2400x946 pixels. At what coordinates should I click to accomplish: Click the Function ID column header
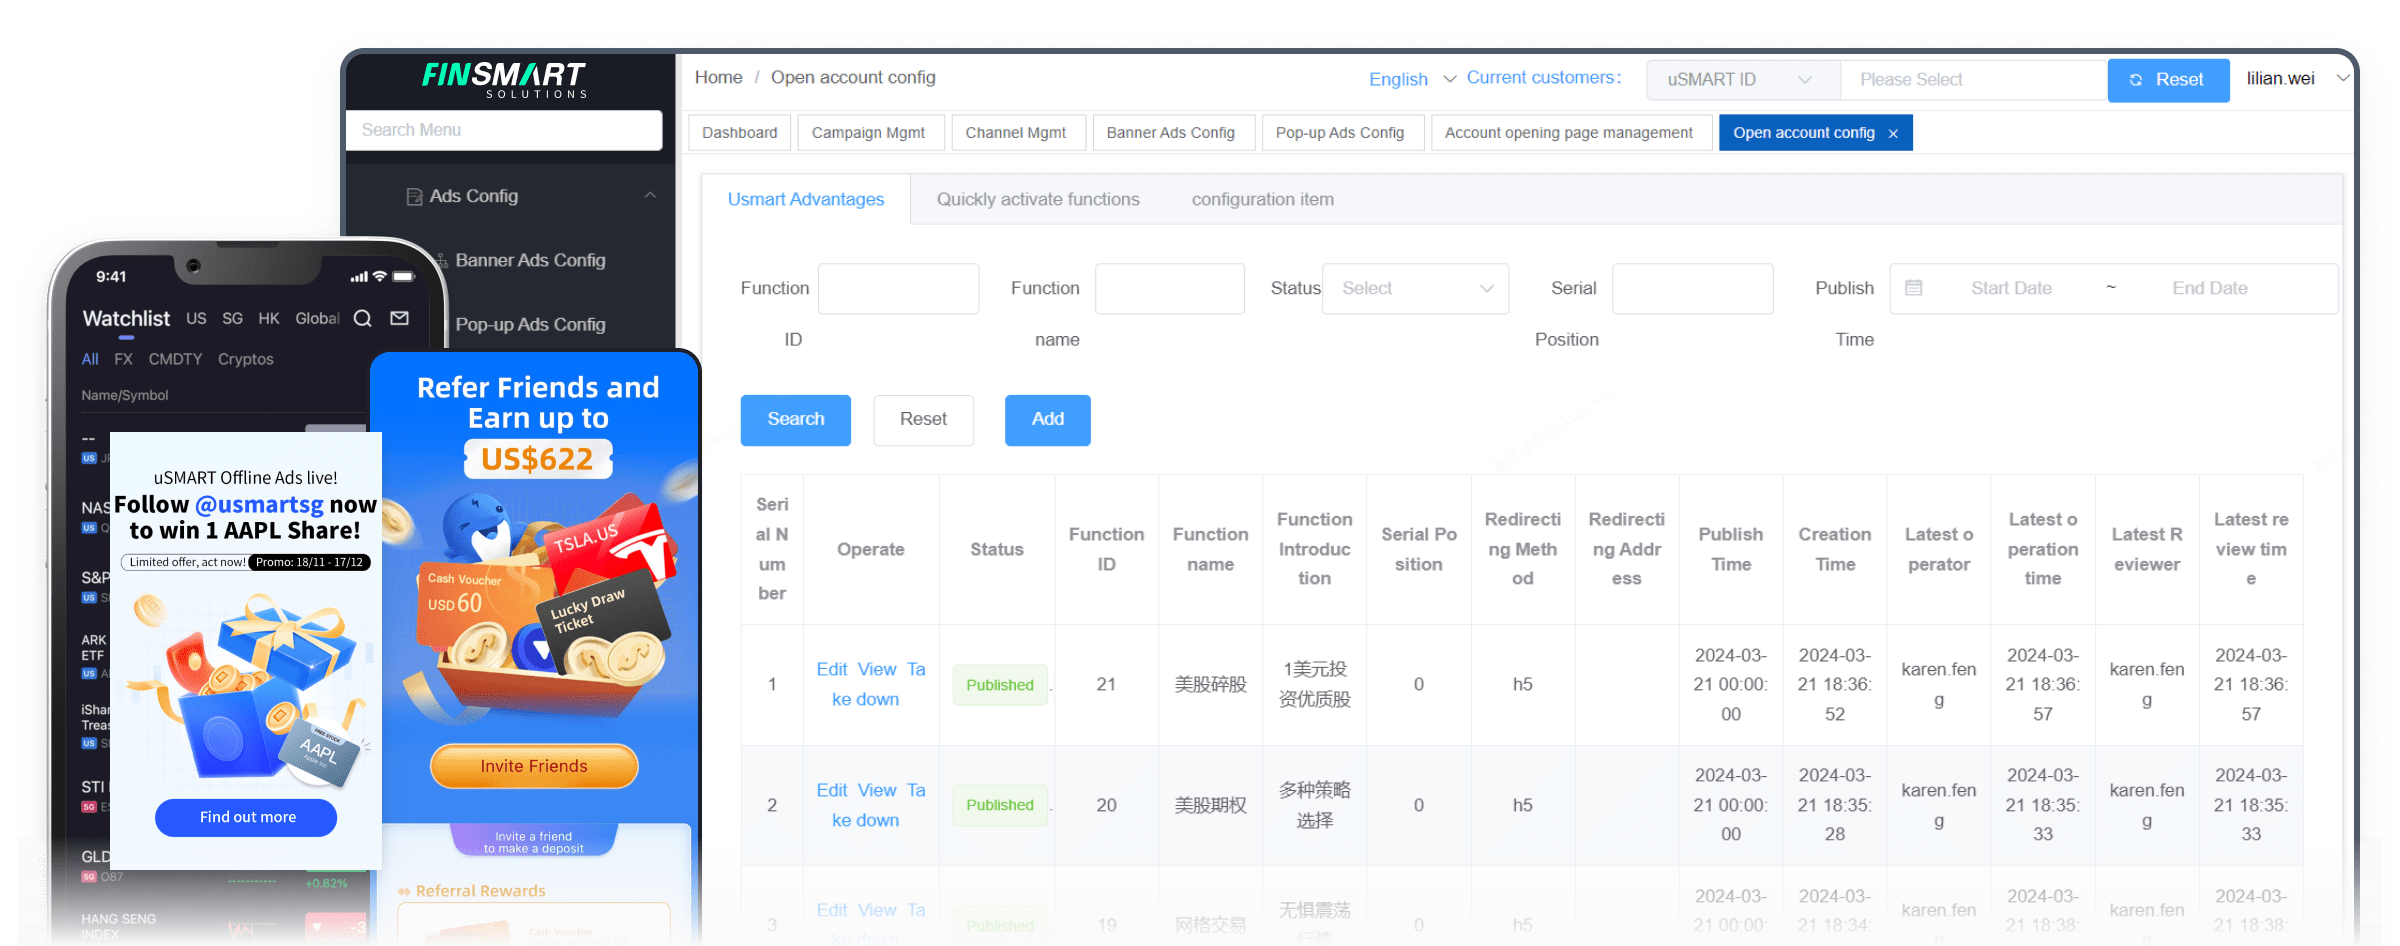tap(1106, 549)
